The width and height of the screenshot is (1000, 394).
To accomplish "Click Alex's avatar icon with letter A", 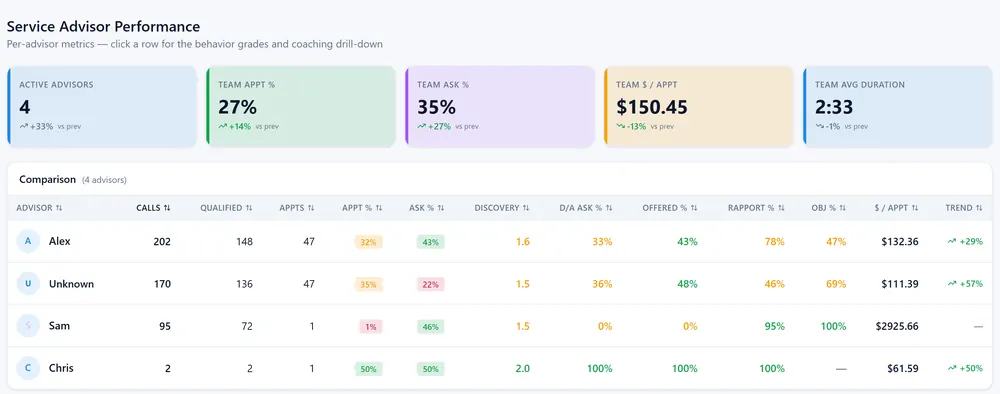I will point(27,242).
